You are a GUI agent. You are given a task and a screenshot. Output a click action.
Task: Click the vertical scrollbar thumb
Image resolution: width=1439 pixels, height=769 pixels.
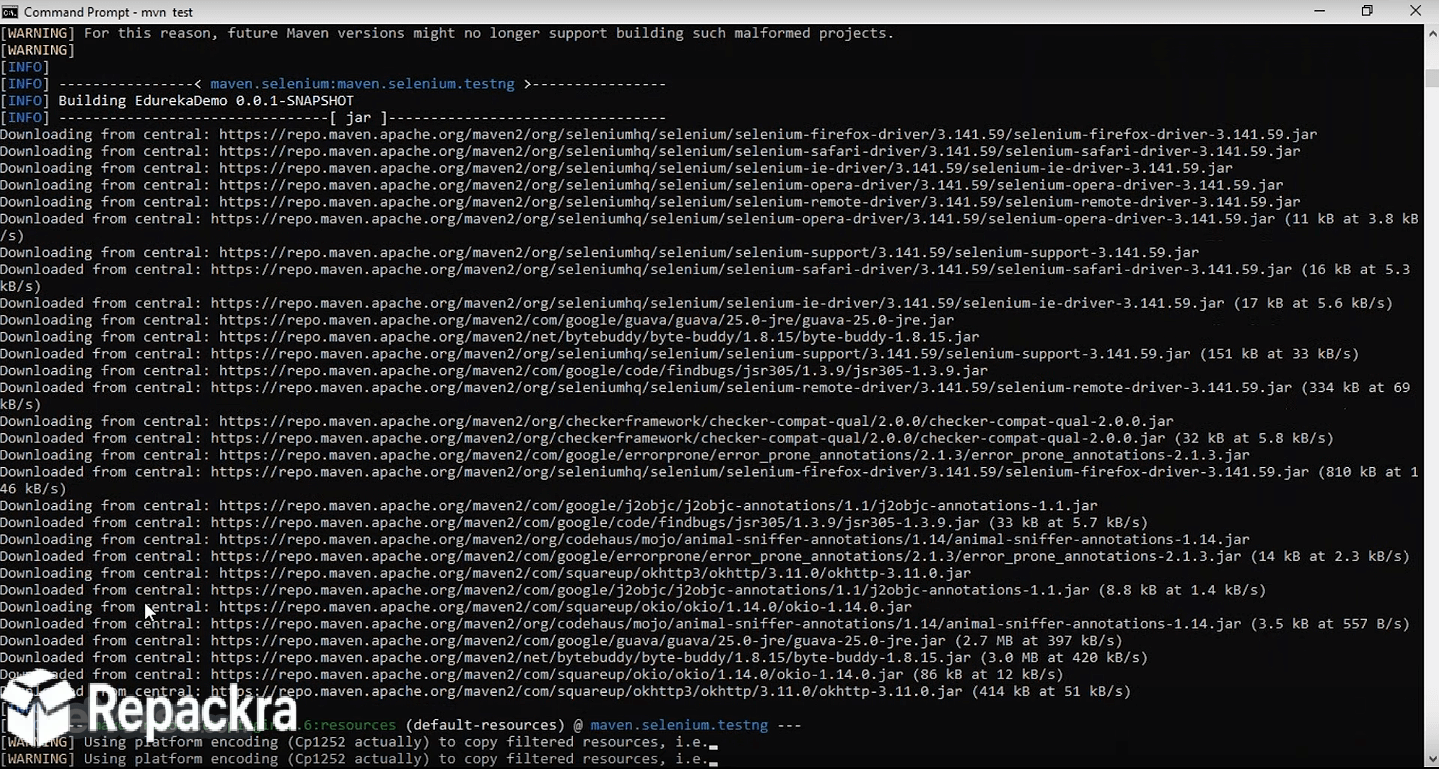click(1431, 79)
